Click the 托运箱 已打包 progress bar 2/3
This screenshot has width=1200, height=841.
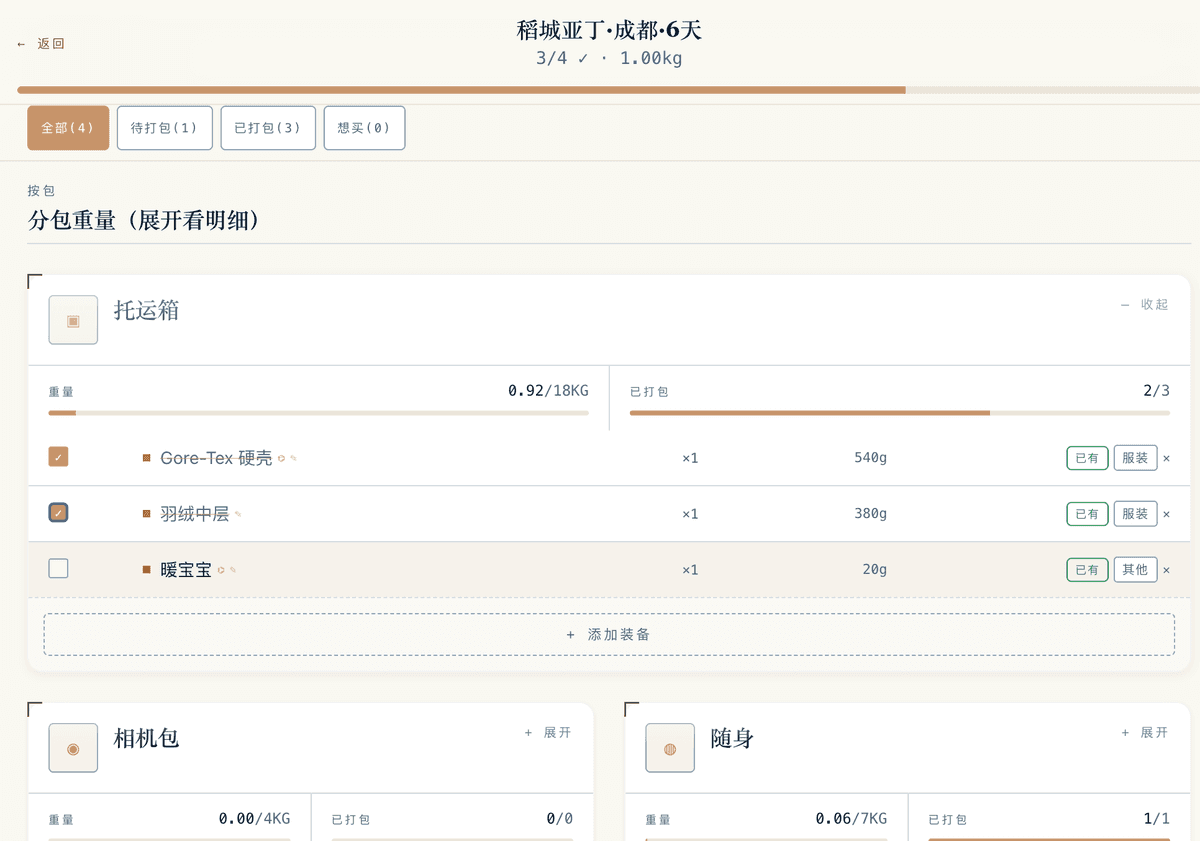point(900,412)
